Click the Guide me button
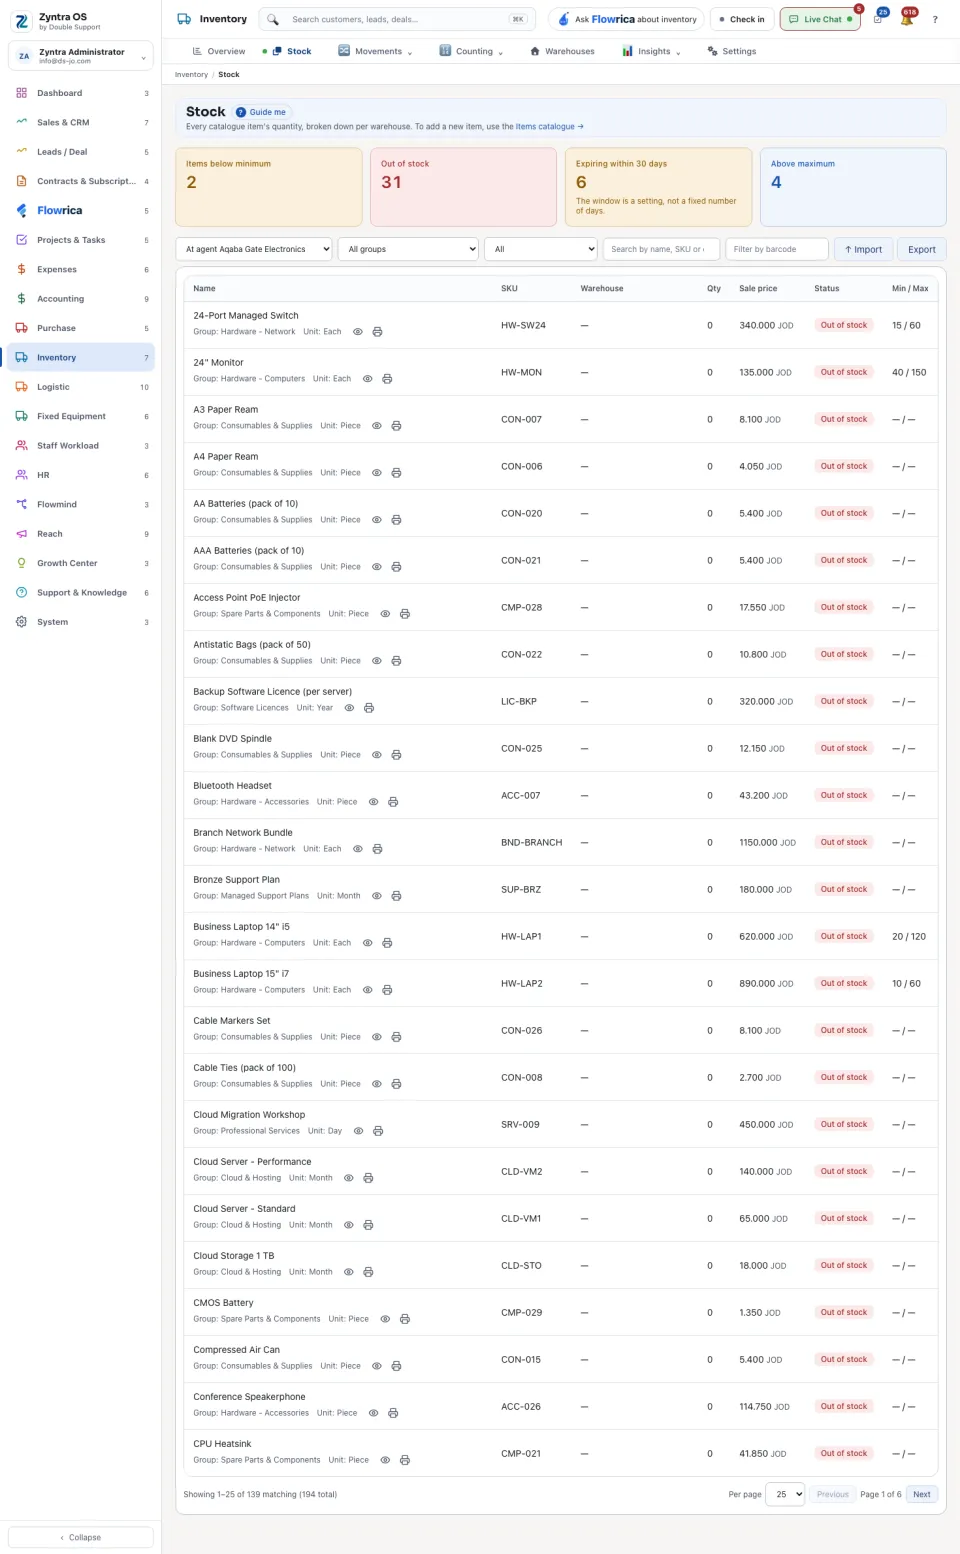Screen dimensions: 960x1554 click(x=262, y=112)
